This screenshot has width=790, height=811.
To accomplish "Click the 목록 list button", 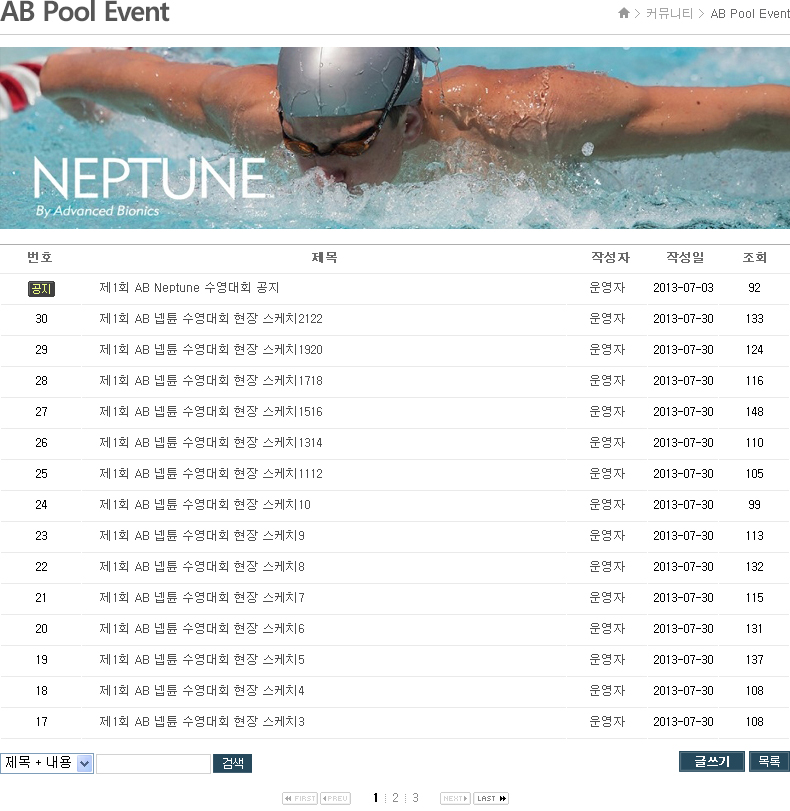I will tap(769, 761).
